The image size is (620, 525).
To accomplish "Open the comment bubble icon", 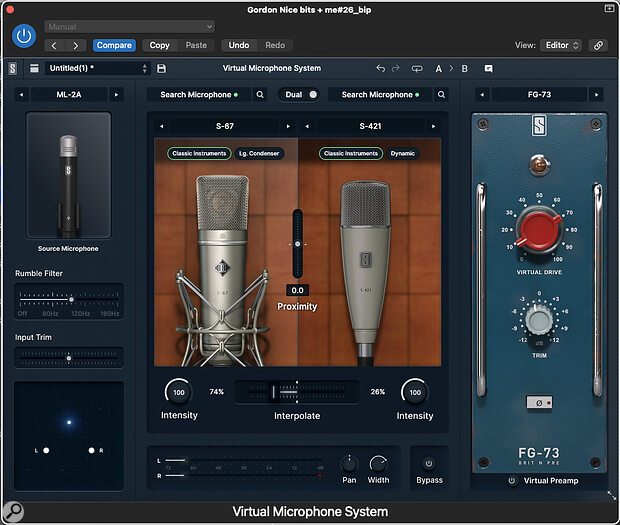I will pyautogui.click(x=489, y=69).
